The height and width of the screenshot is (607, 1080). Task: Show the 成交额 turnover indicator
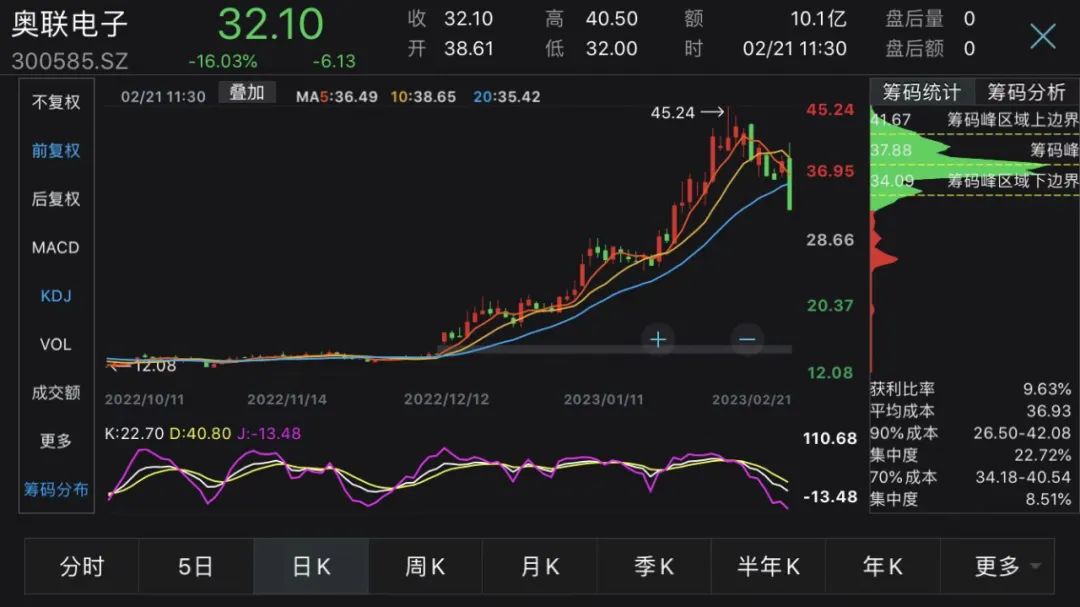[x=54, y=391]
